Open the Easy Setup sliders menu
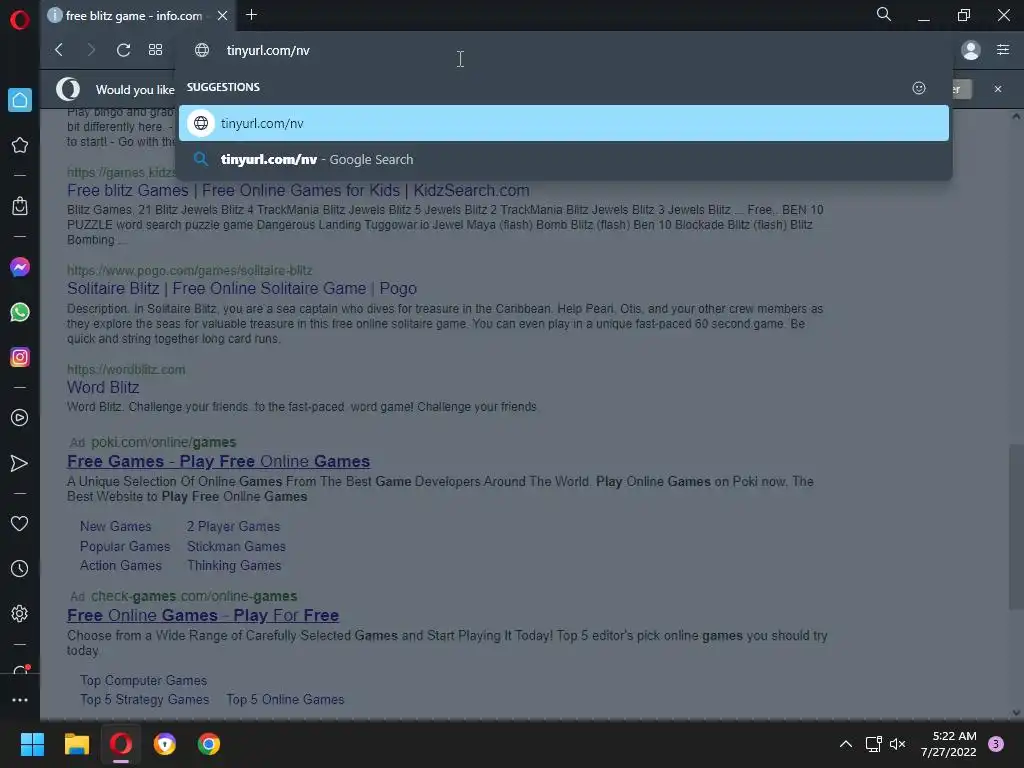Screen dimensions: 1024x768 [x=1003, y=50]
